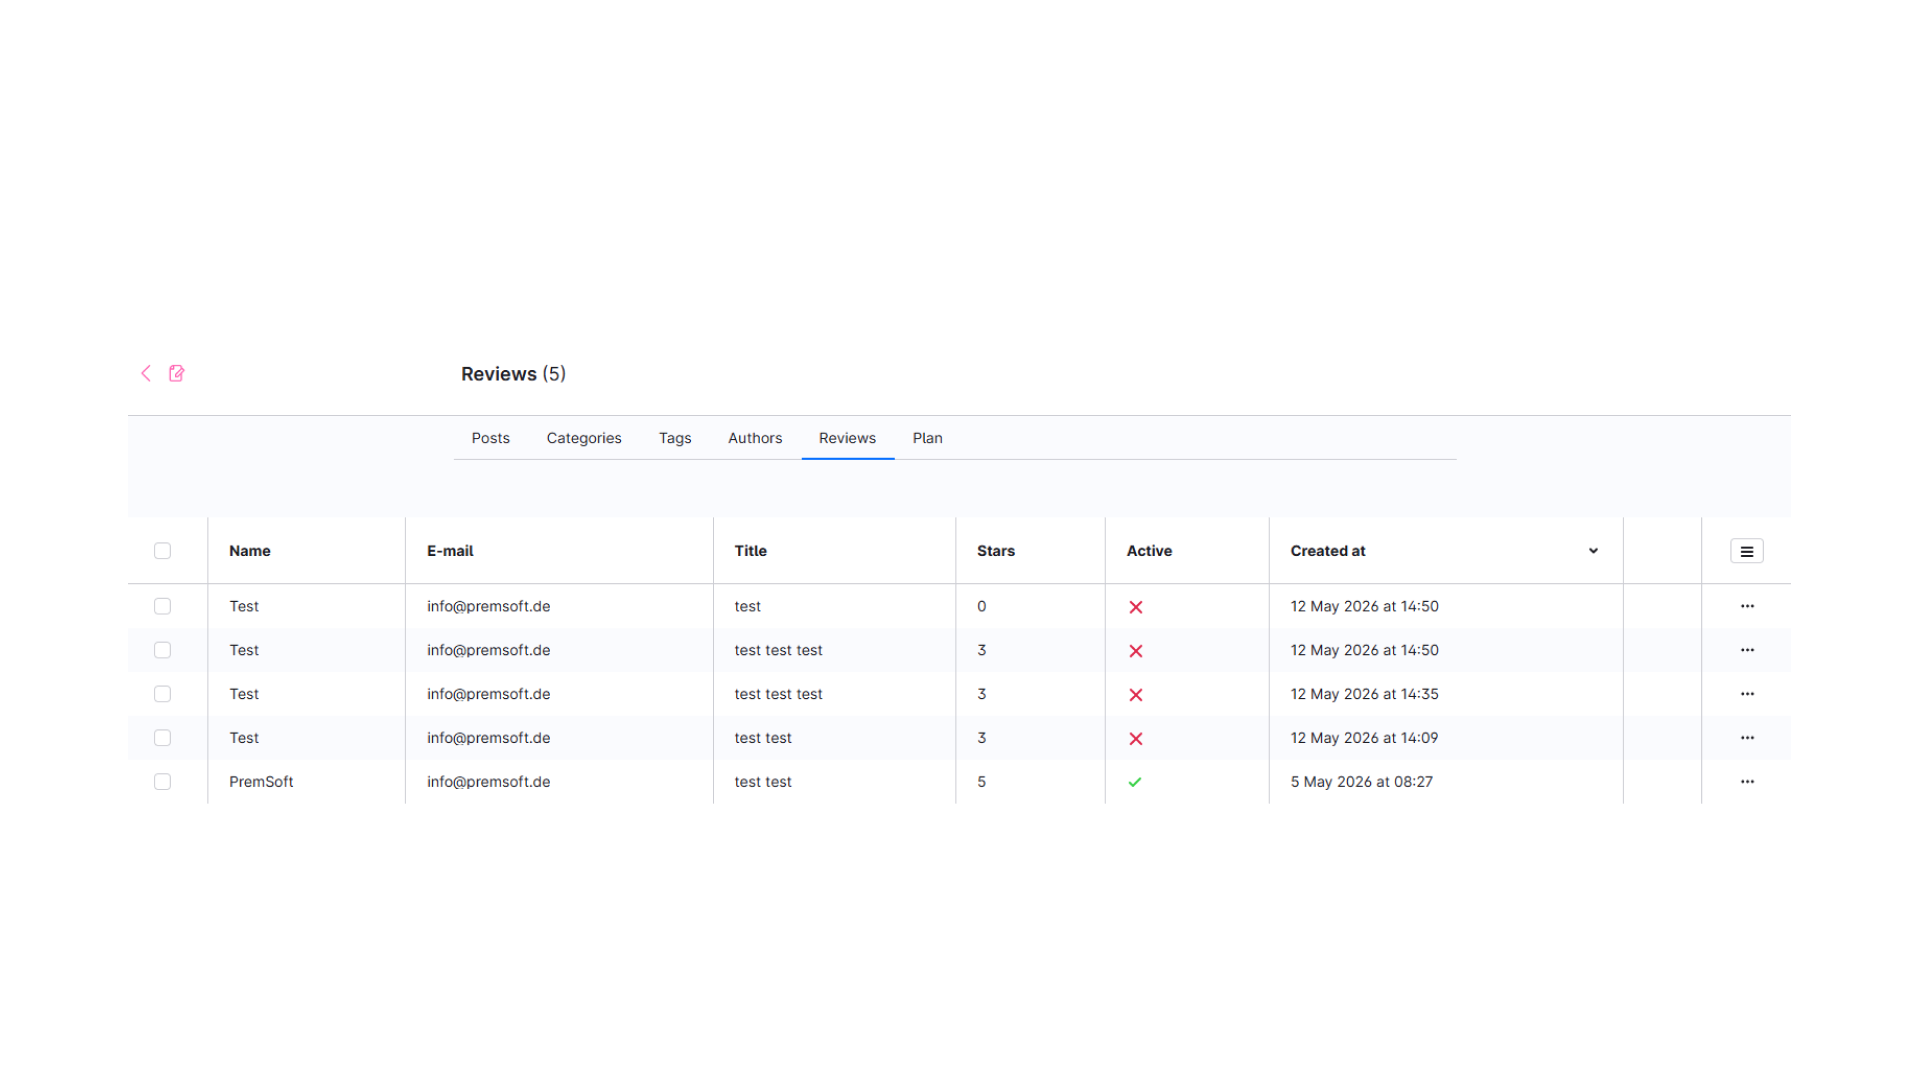Open actions menu for second 14:50 review
The width and height of the screenshot is (1920, 1080).
tap(1747, 650)
